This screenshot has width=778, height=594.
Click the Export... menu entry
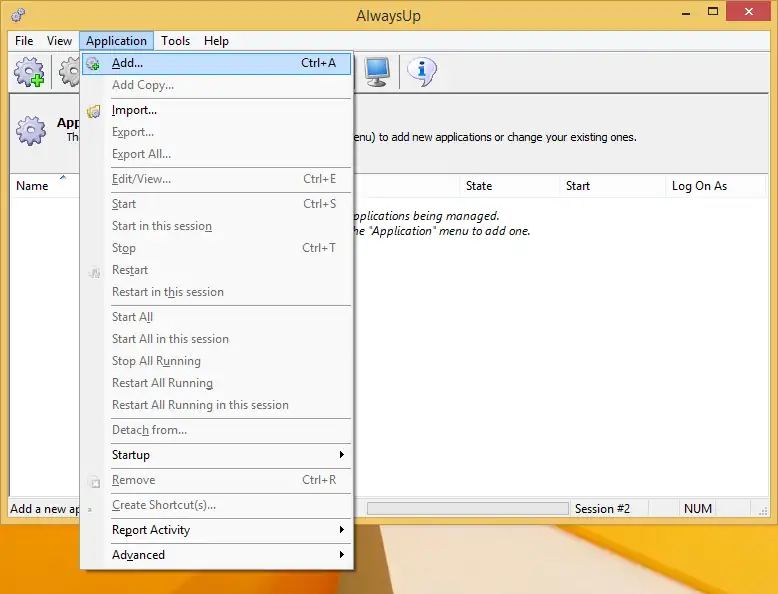pyautogui.click(x=216, y=132)
